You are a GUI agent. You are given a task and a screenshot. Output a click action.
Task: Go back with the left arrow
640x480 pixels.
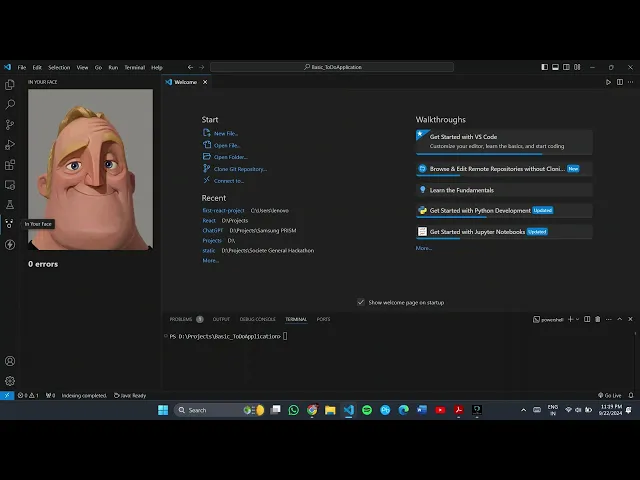pos(190,67)
